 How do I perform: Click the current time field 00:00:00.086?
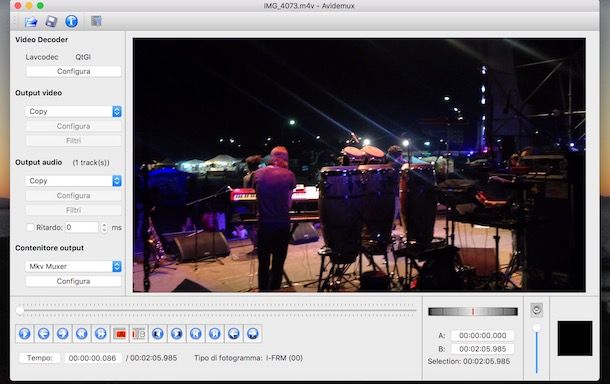(93, 358)
